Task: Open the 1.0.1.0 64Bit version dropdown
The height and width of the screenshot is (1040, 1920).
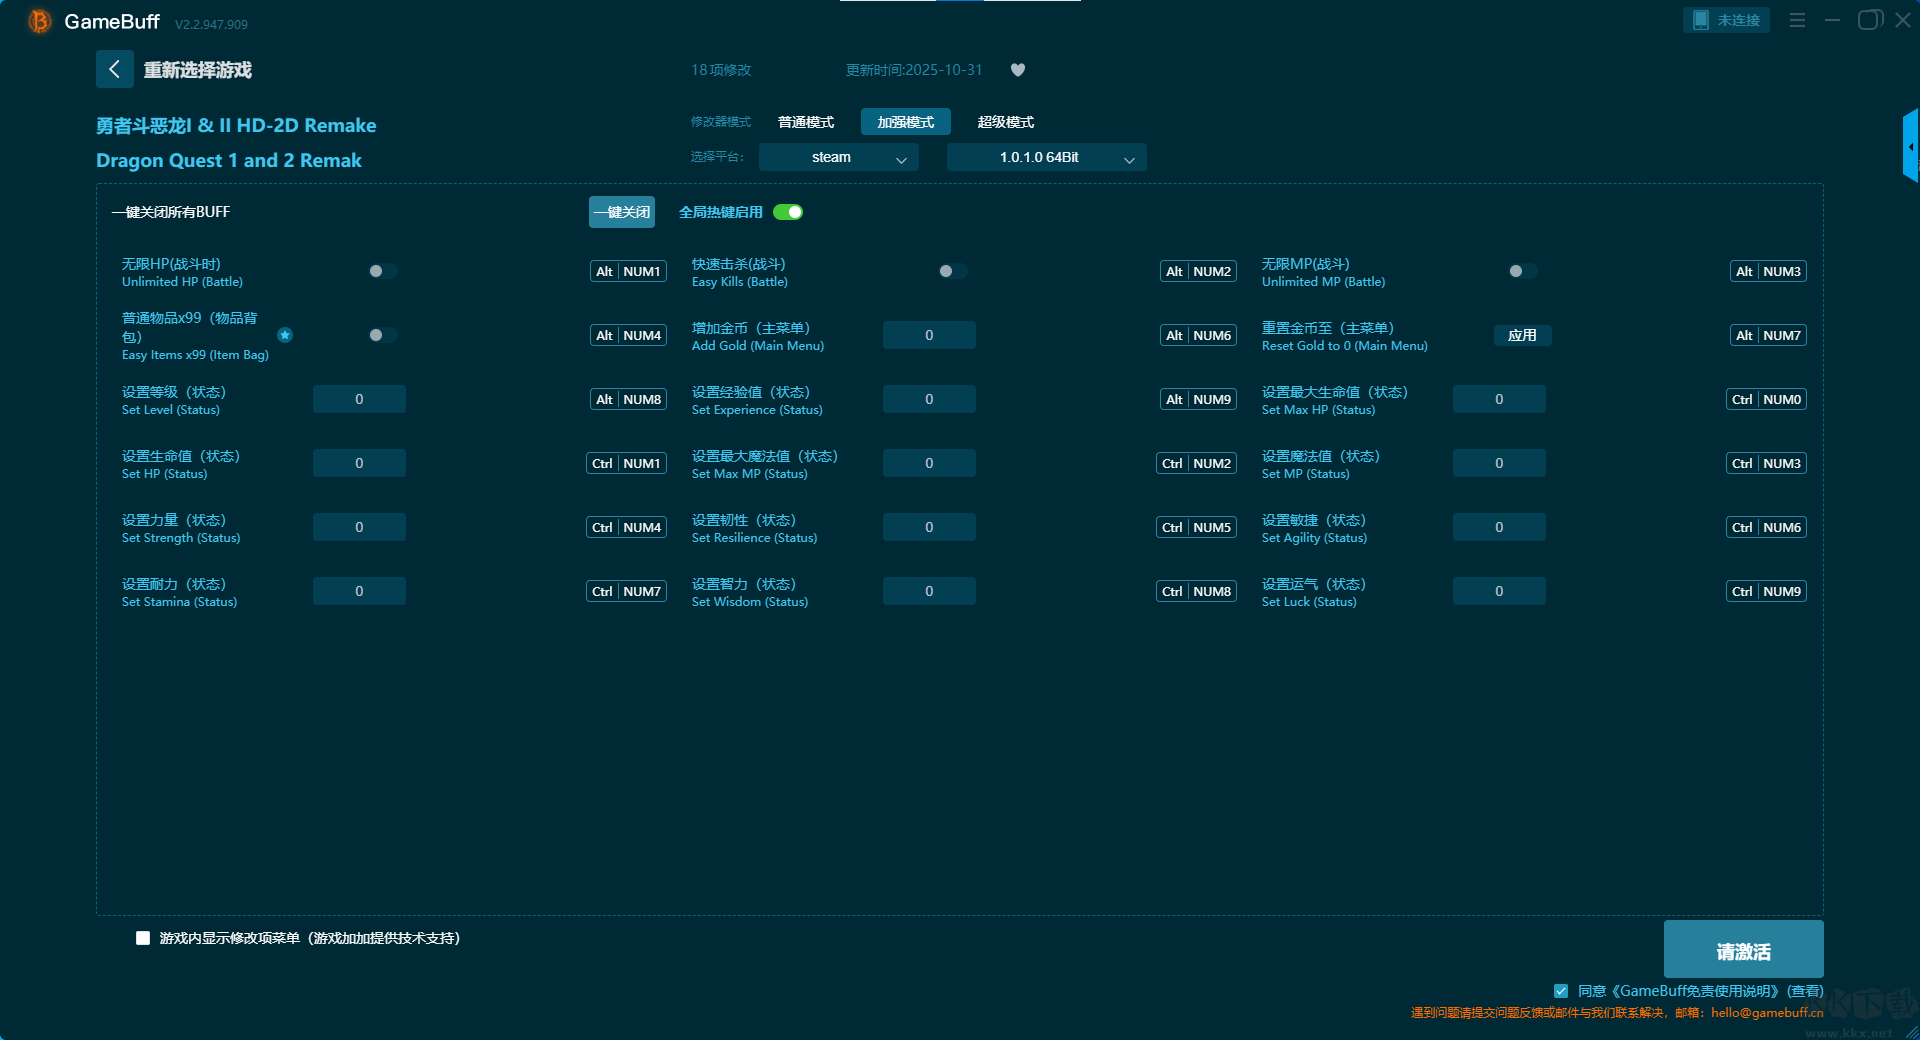Action: point(1047,157)
